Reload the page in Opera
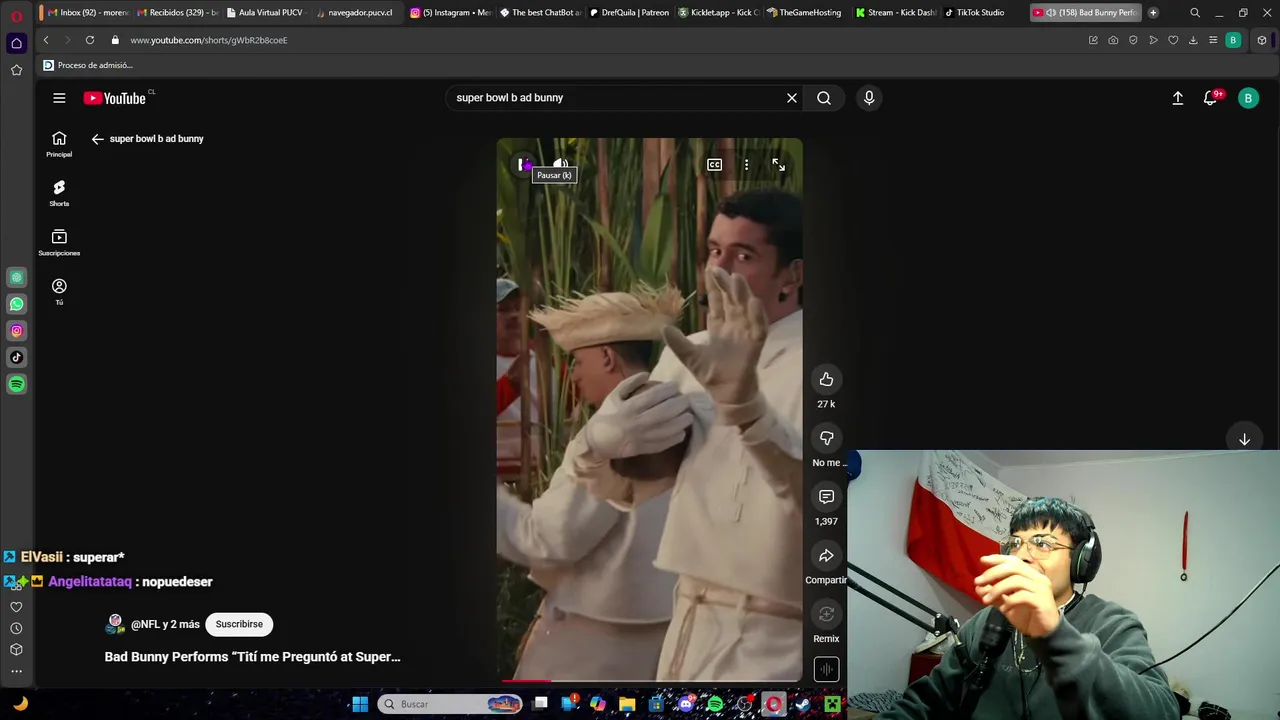Viewport: 1280px width, 720px height. click(x=90, y=40)
